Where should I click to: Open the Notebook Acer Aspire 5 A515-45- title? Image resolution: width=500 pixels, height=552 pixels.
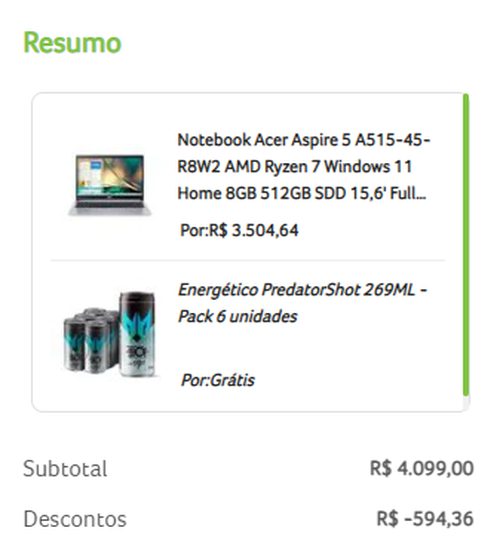pyautogui.click(x=304, y=140)
